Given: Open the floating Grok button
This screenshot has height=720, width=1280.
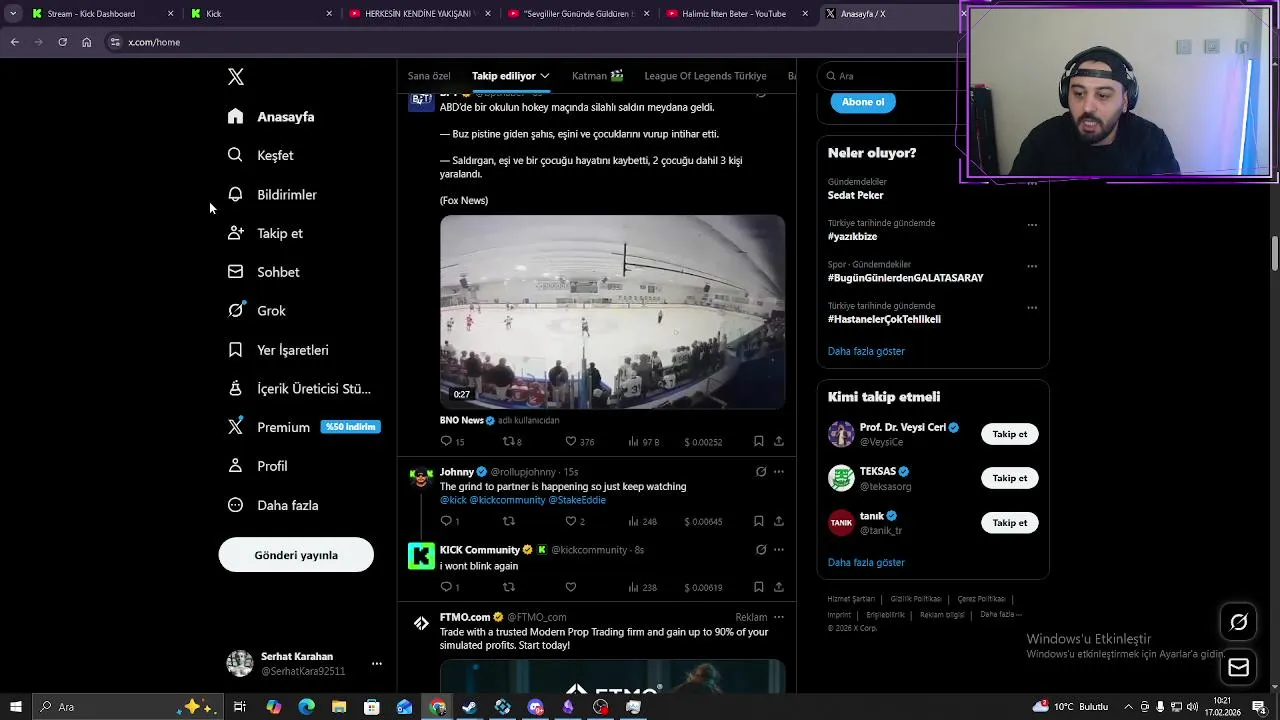Looking at the screenshot, I should [x=1238, y=622].
